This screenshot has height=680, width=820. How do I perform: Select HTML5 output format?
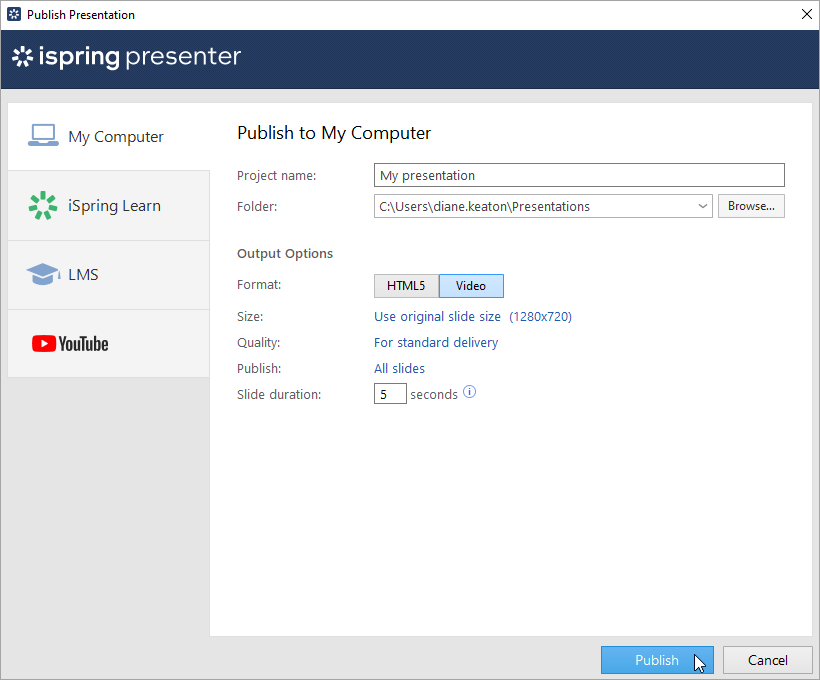click(406, 286)
